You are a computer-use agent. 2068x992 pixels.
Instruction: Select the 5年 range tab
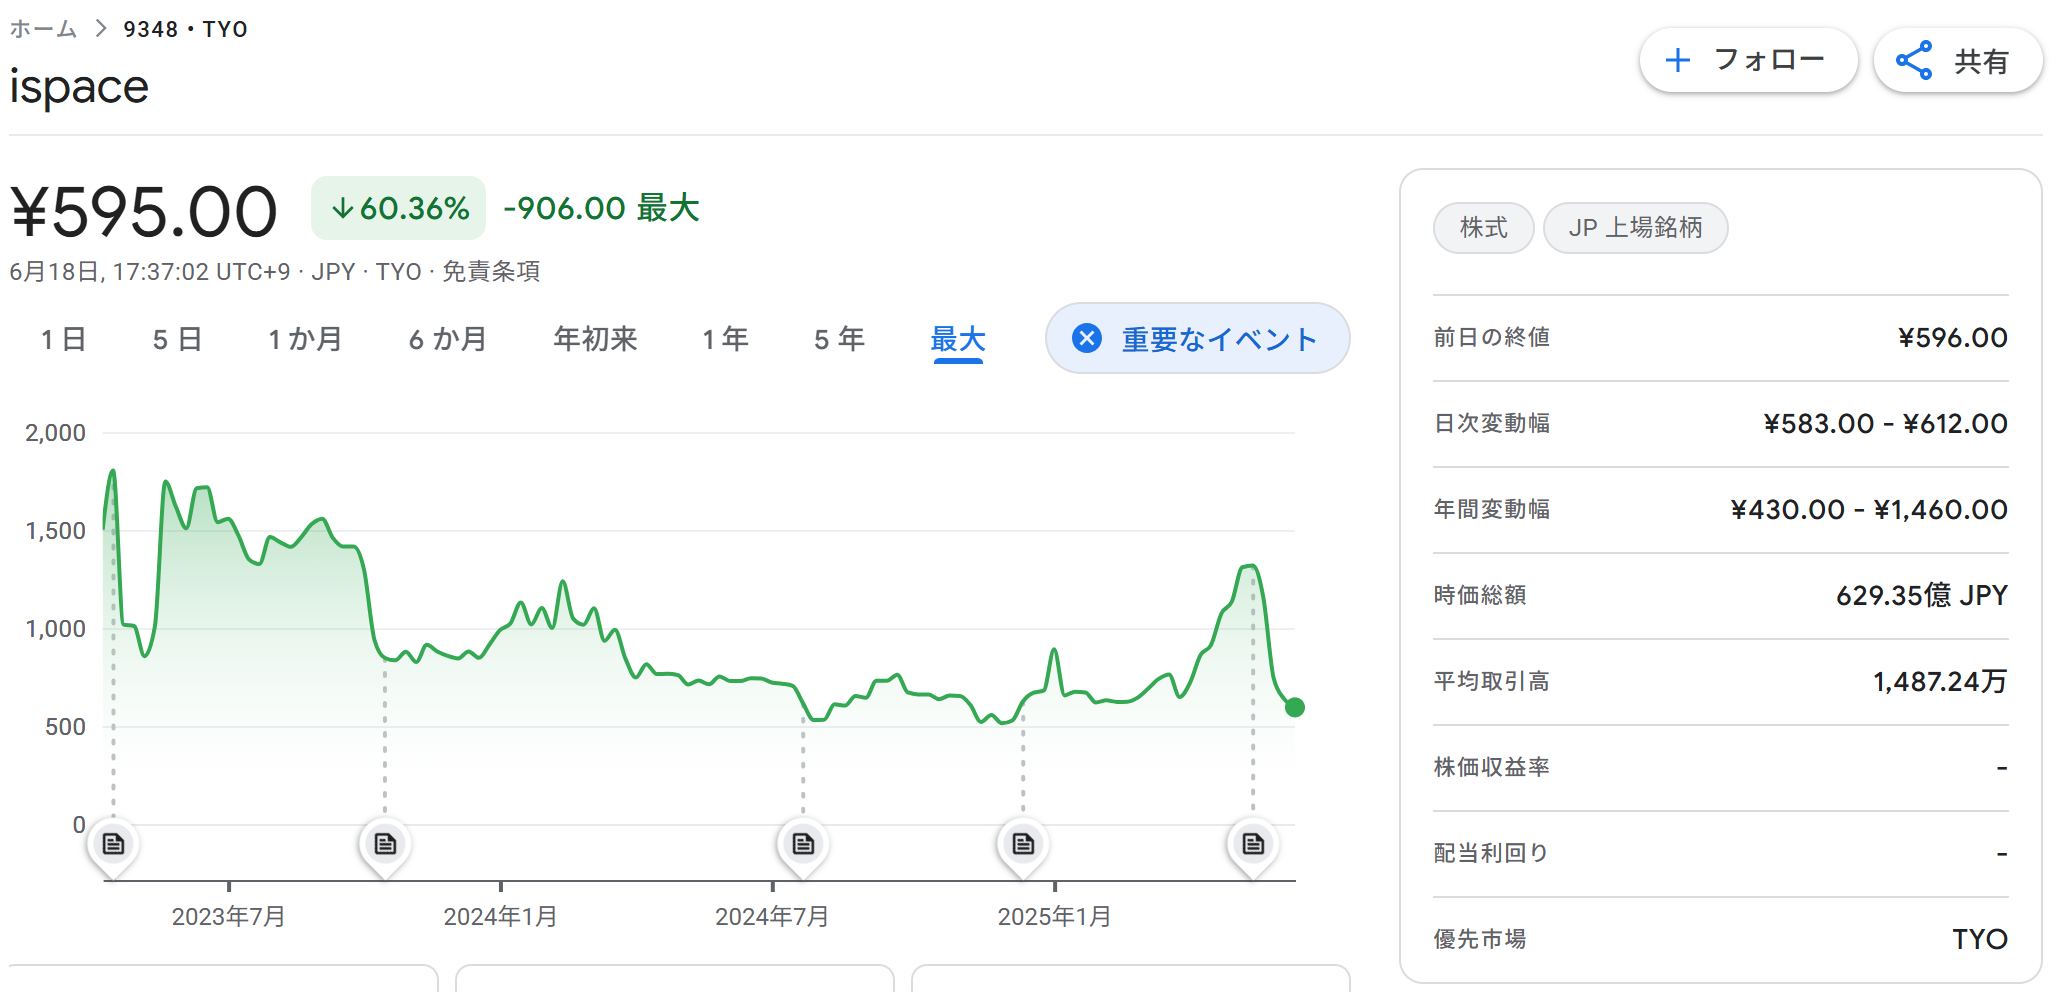click(x=839, y=339)
